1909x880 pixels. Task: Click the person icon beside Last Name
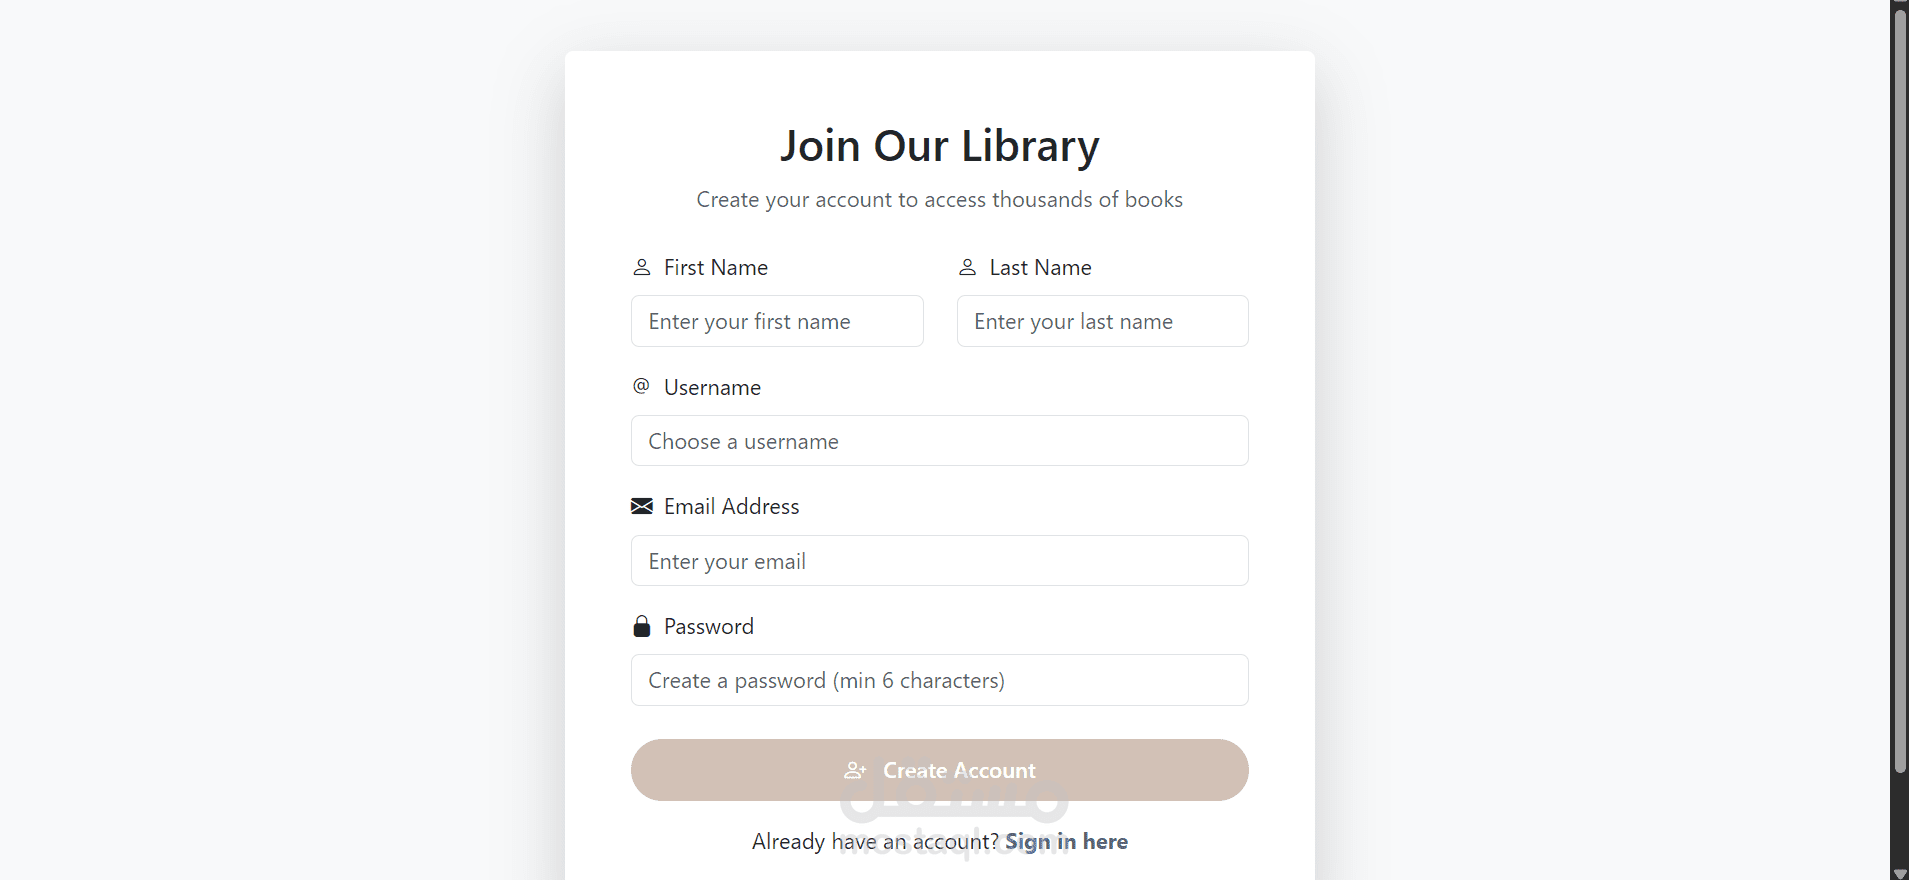[x=967, y=267]
